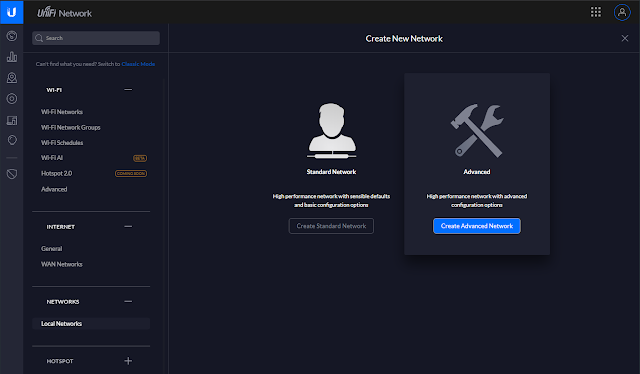Open WiFi Networks settings
Screen dimensions: 640x374
pos(62,112)
